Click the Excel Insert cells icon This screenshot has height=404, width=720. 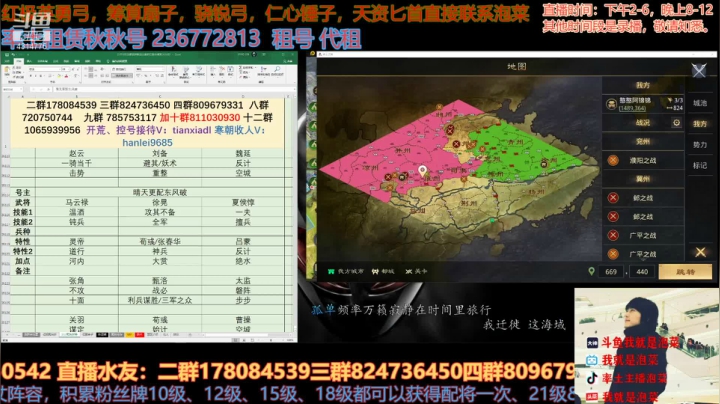tap(213, 71)
